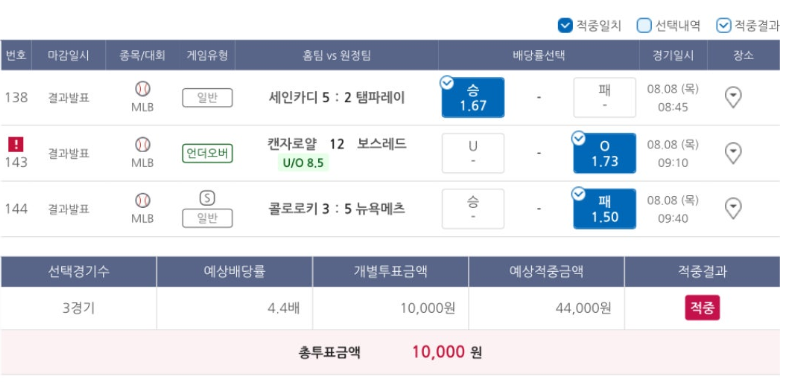790x386 pixels.
Task: Choose the U under option for game 143
Action: point(473,153)
